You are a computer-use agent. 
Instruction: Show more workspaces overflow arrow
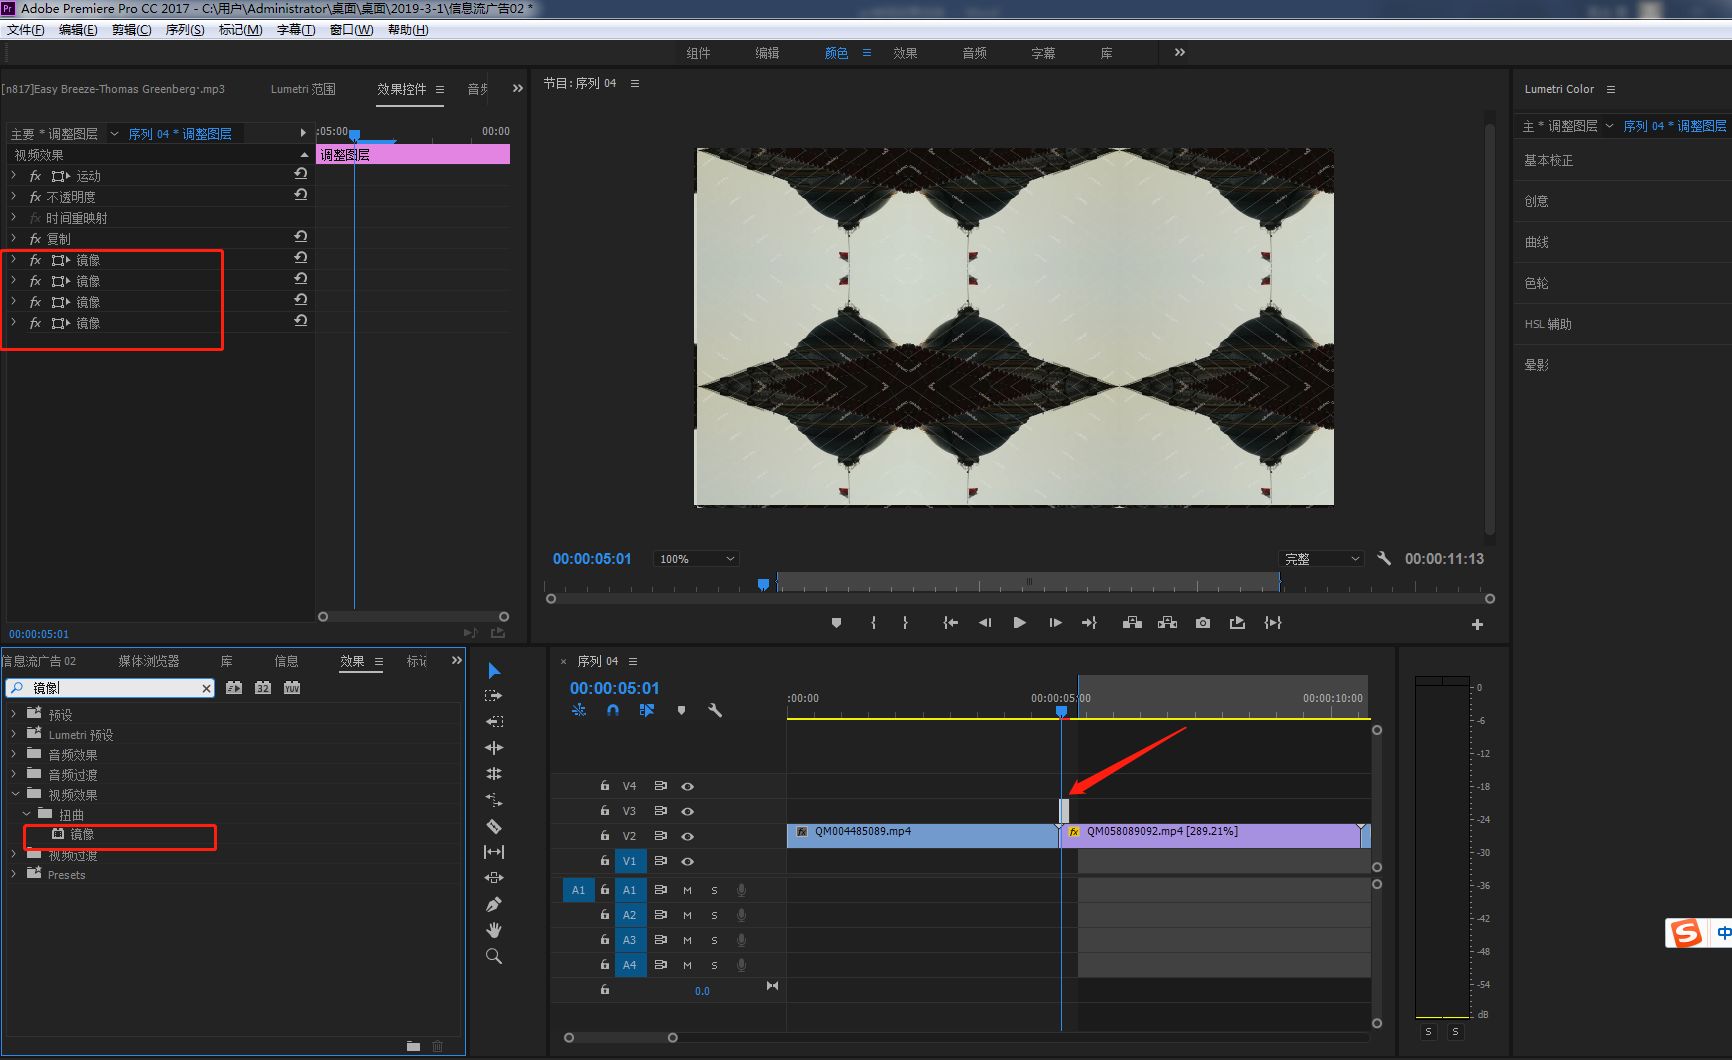click(x=1180, y=52)
